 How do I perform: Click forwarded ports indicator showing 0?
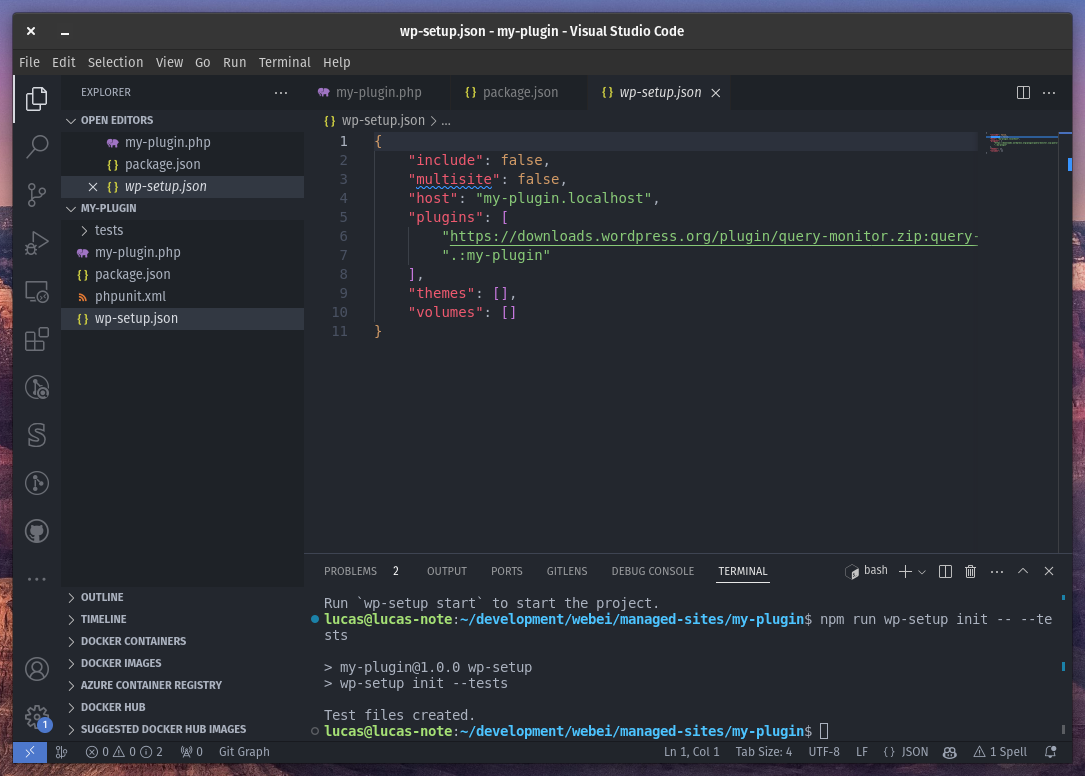coord(191,752)
